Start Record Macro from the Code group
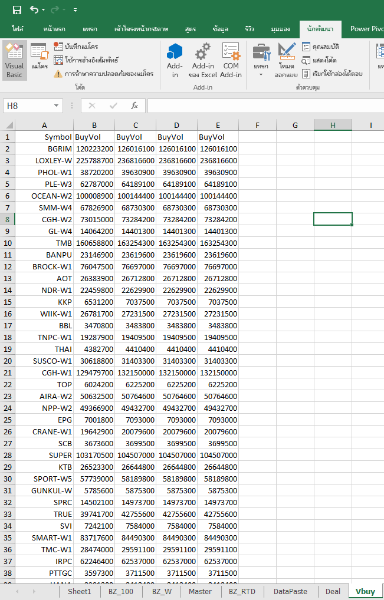Screen dimensions: 384x600 point(76,46)
